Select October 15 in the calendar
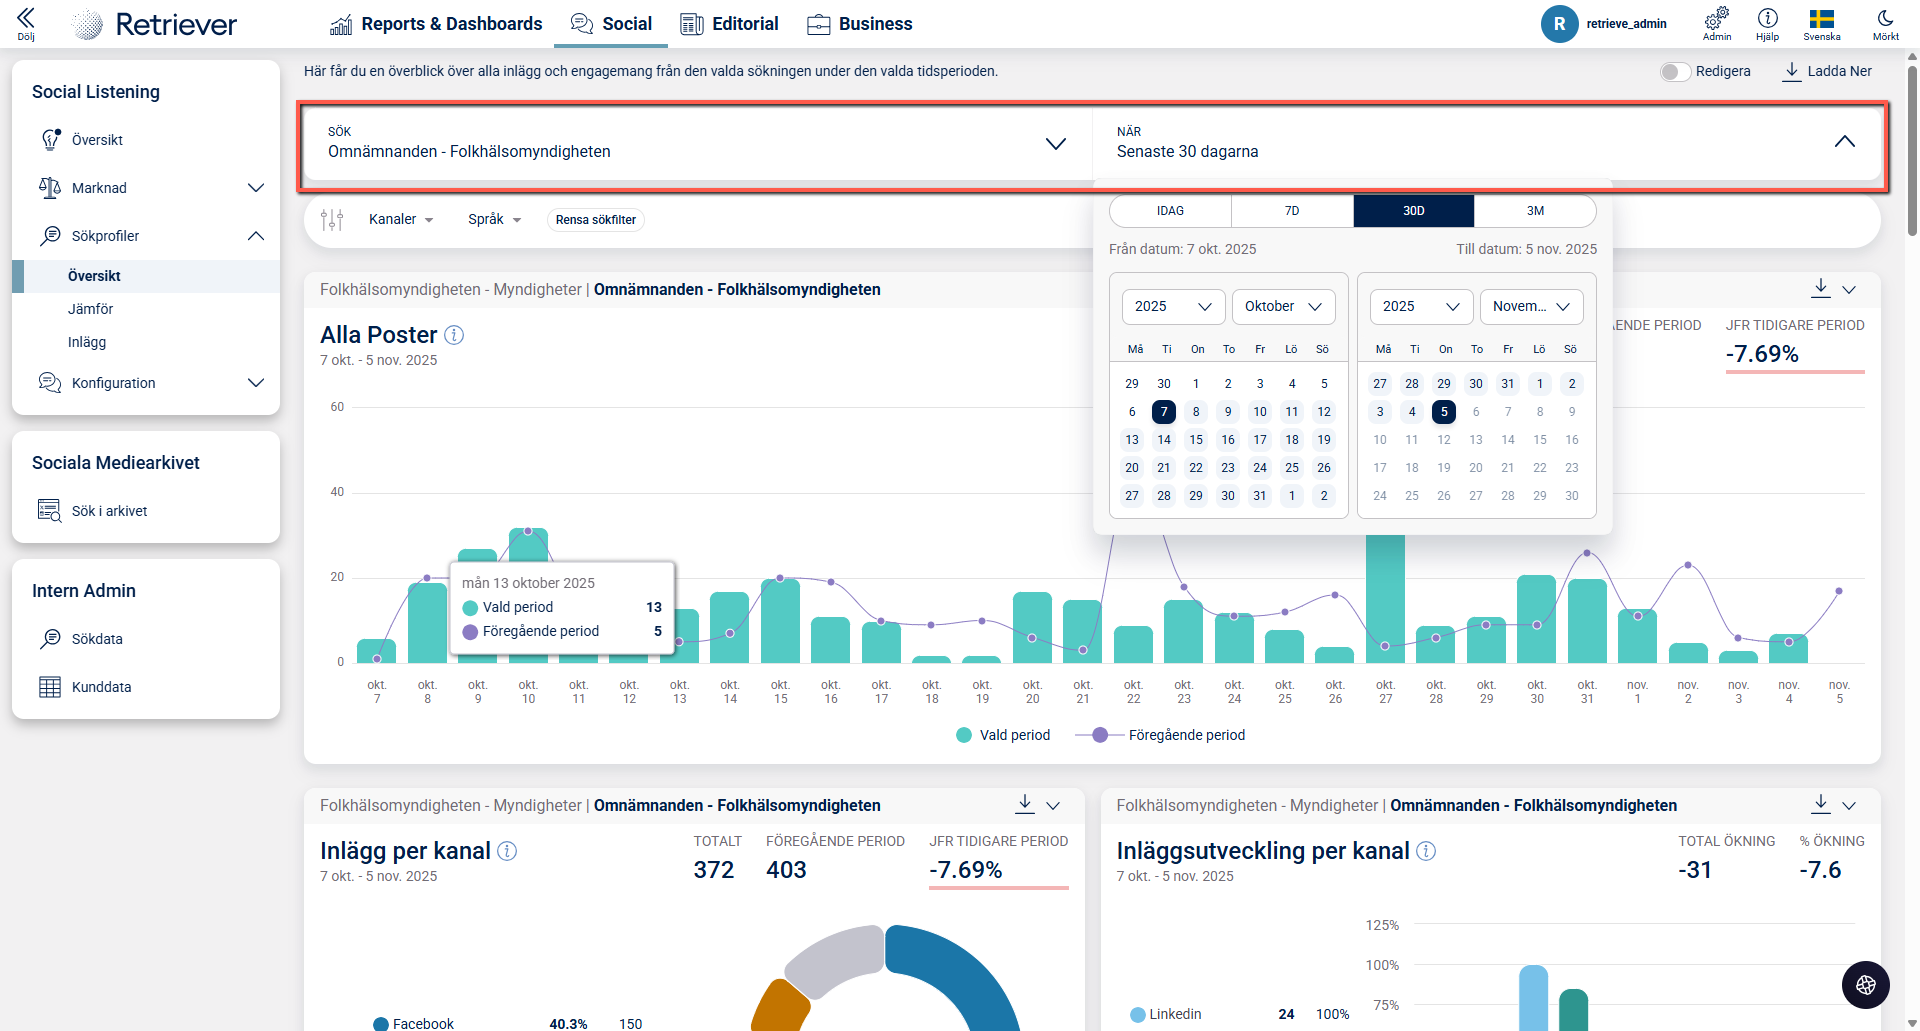Viewport: 1920px width, 1031px height. pyautogui.click(x=1196, y=440)
